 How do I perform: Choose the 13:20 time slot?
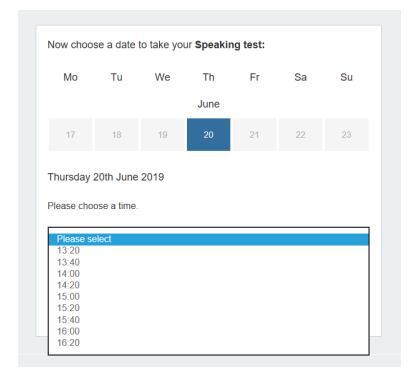click(209, 251)
